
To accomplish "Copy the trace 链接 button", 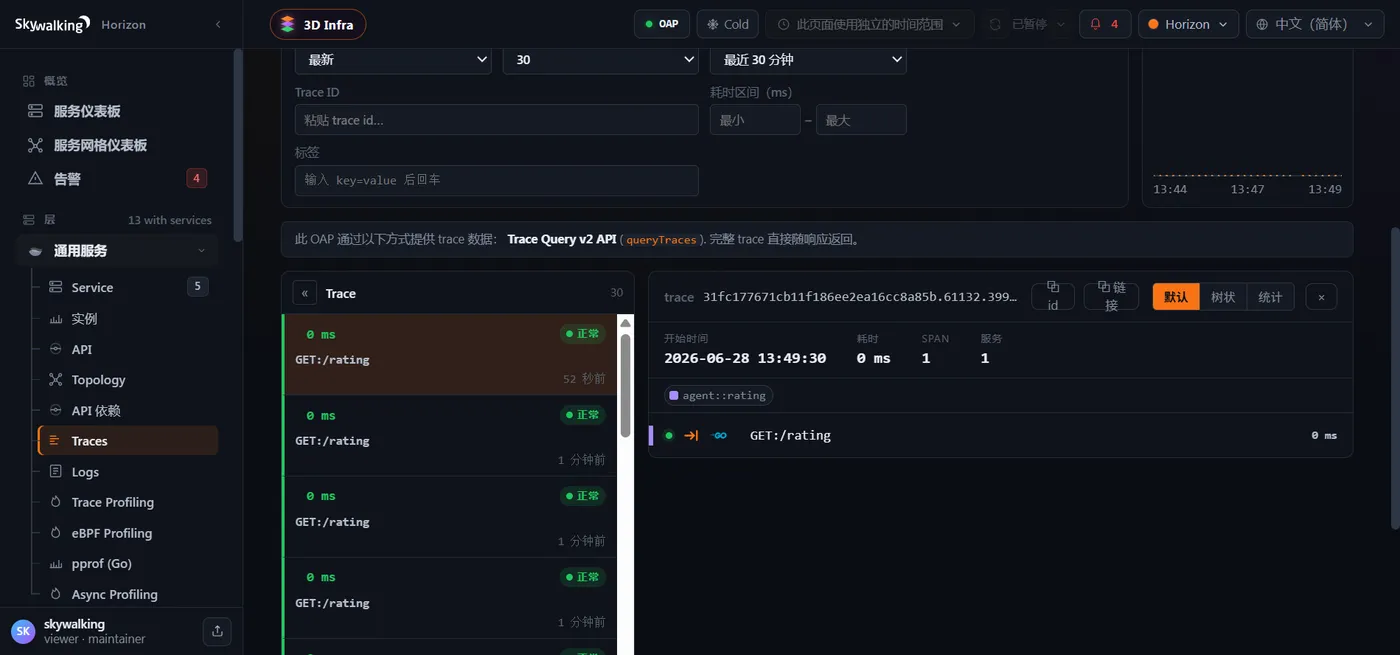I will 1111,297.
